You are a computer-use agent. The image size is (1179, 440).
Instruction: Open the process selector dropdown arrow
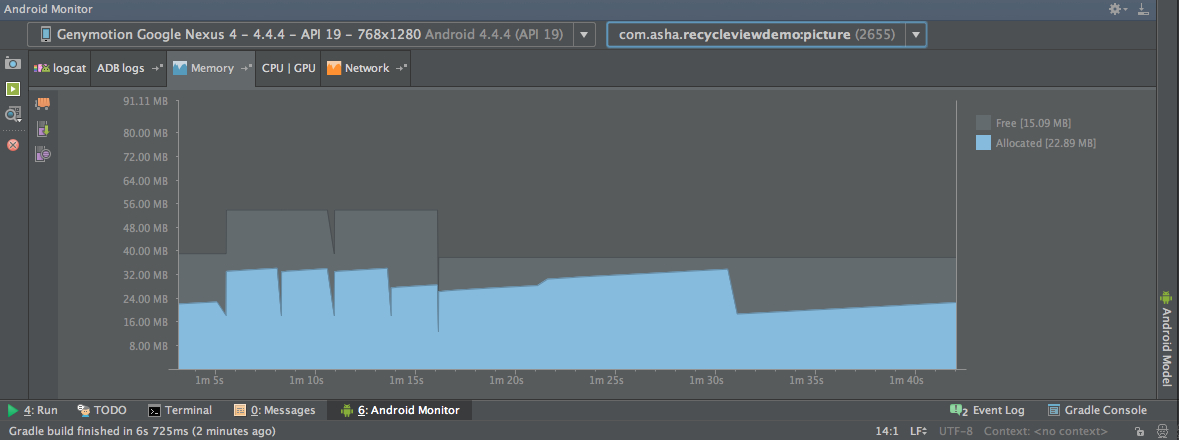pos(916,35)
